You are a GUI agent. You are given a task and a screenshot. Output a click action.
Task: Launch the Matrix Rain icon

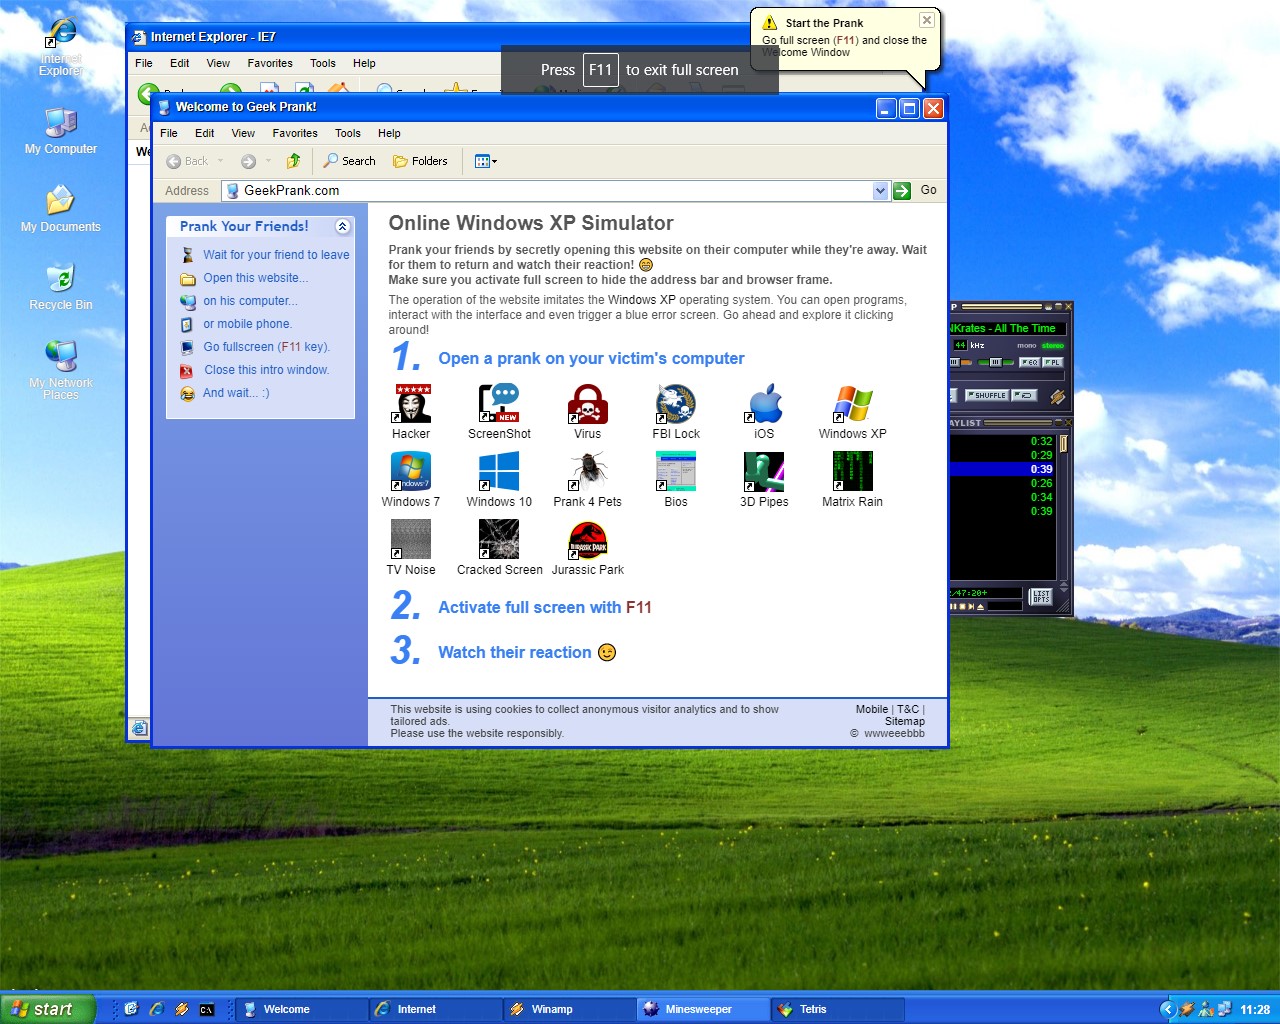852,479
